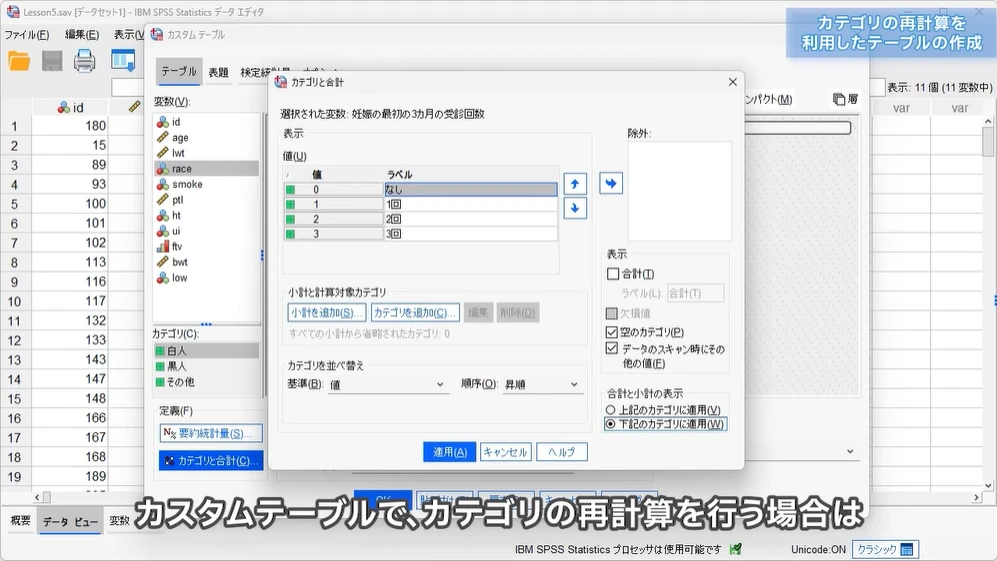
Task: Click the 適用(A) button
Action: pos(449,452)
